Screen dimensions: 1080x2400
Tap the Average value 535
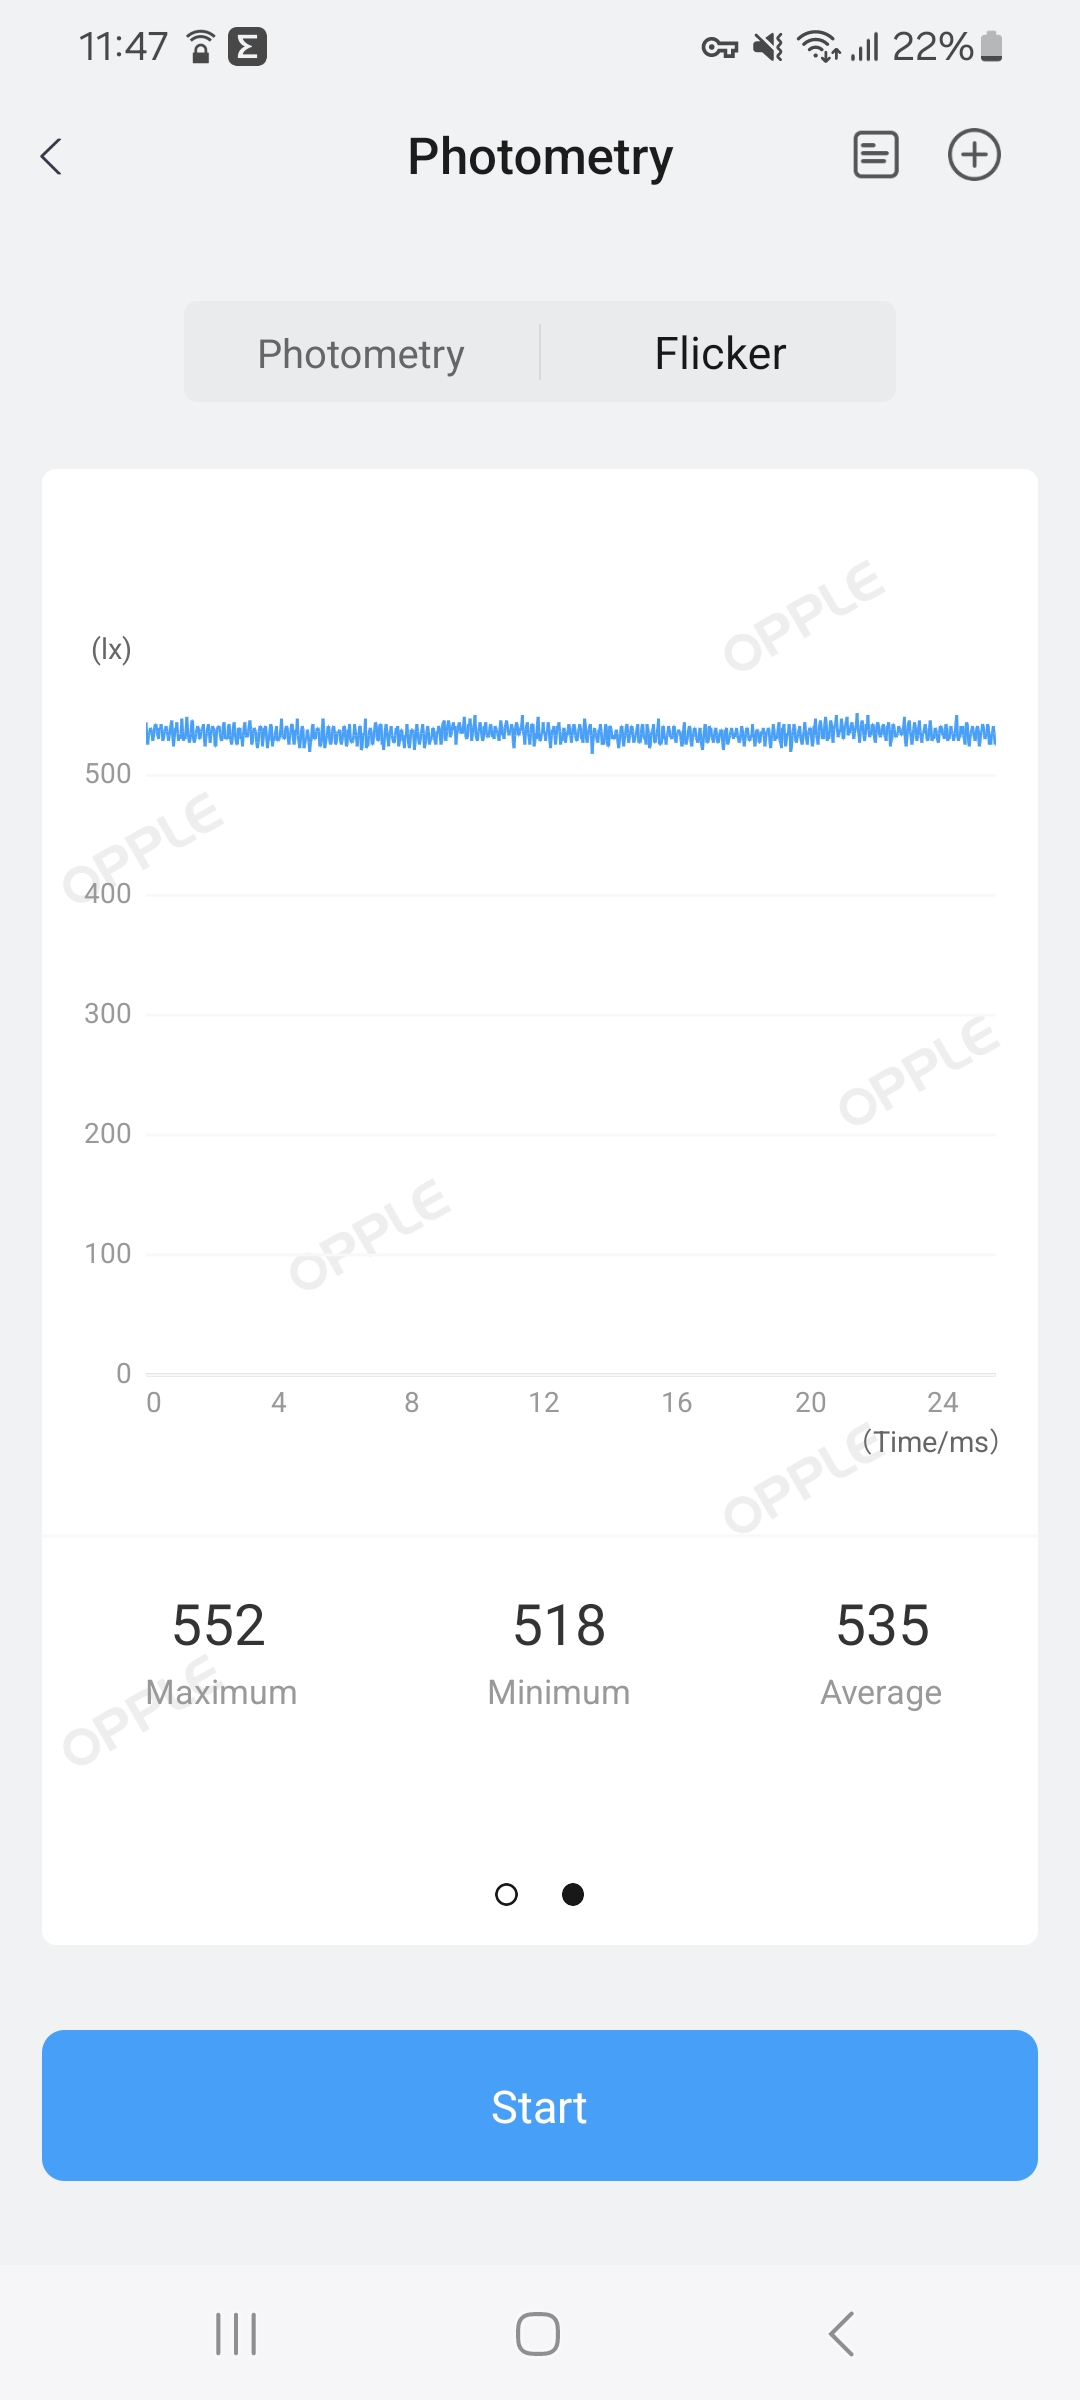coord(882,1625)
